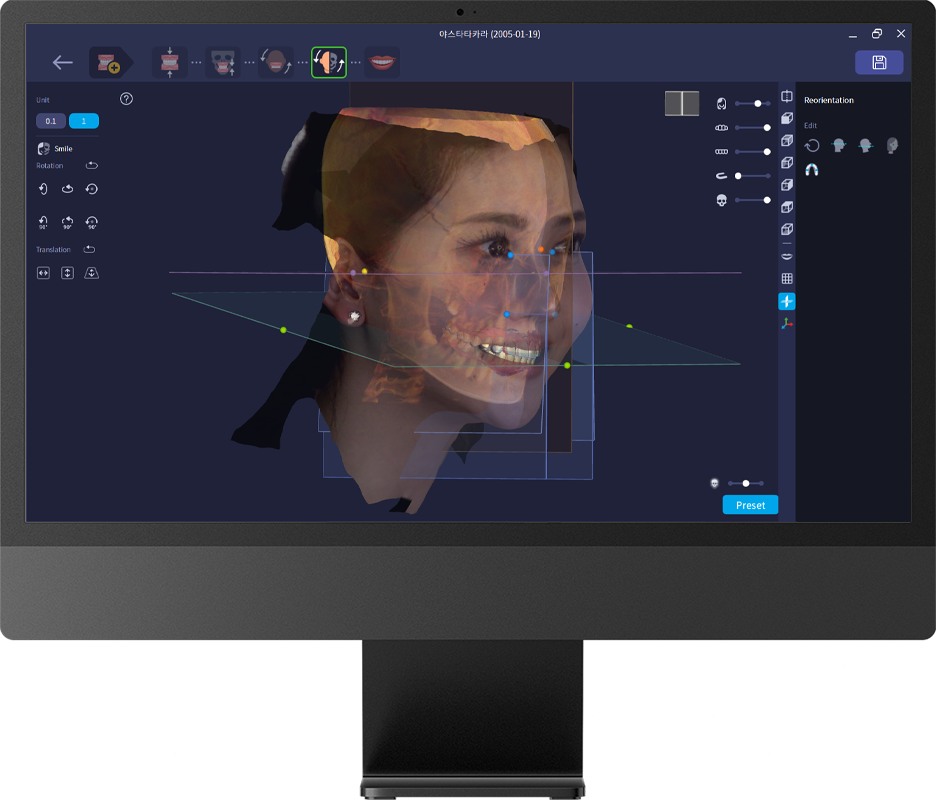Toggle the highlighted crosshair tool in right sidebar
936x800 pixels.
[788, 300]
